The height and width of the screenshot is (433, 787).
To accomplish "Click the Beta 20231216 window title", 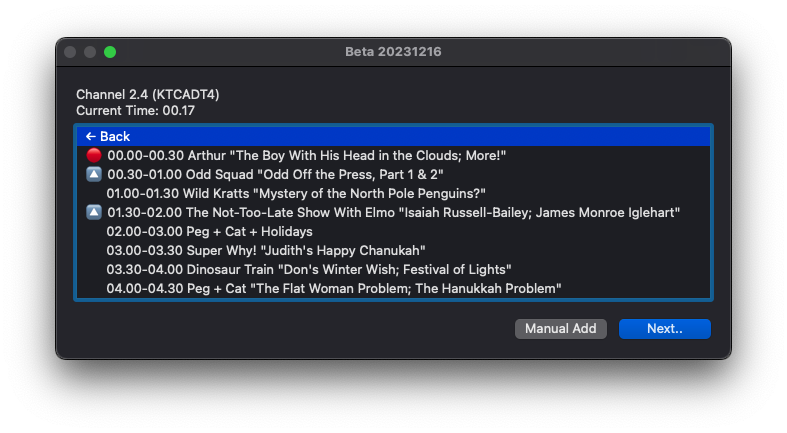I will (393, 52).
